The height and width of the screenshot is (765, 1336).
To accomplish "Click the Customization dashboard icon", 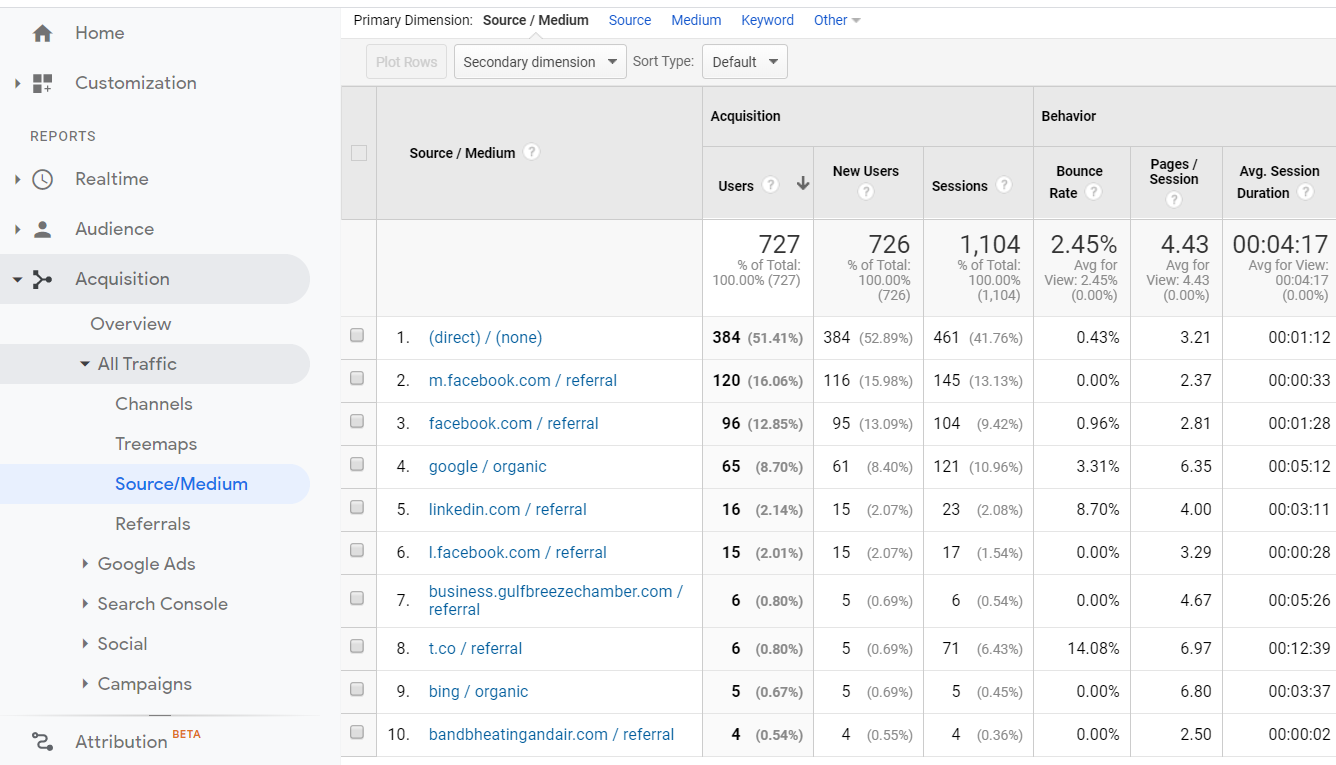I will tap(42, 83).
